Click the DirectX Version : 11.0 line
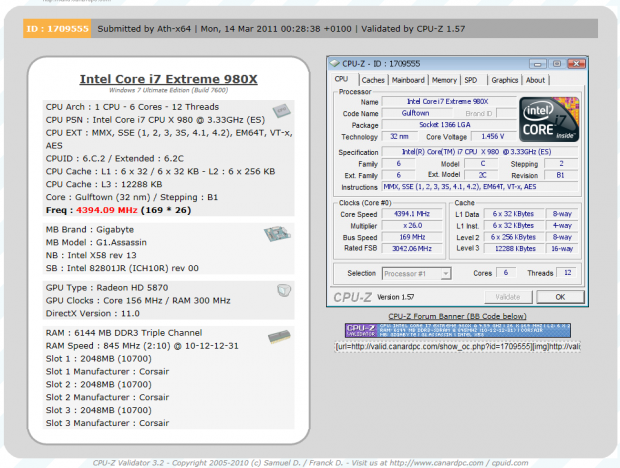This screenshot has height=468, width=620. [93, 313]
